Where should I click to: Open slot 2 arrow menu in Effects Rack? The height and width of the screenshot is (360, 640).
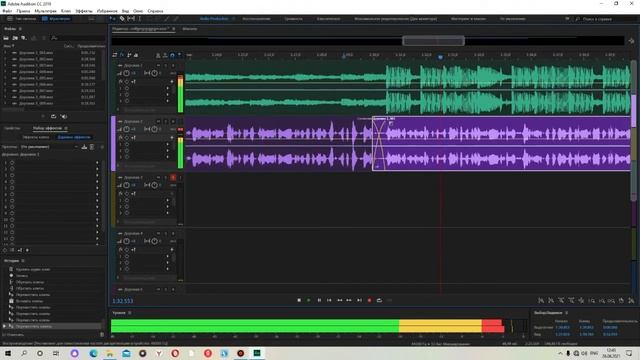coord(97,169)
